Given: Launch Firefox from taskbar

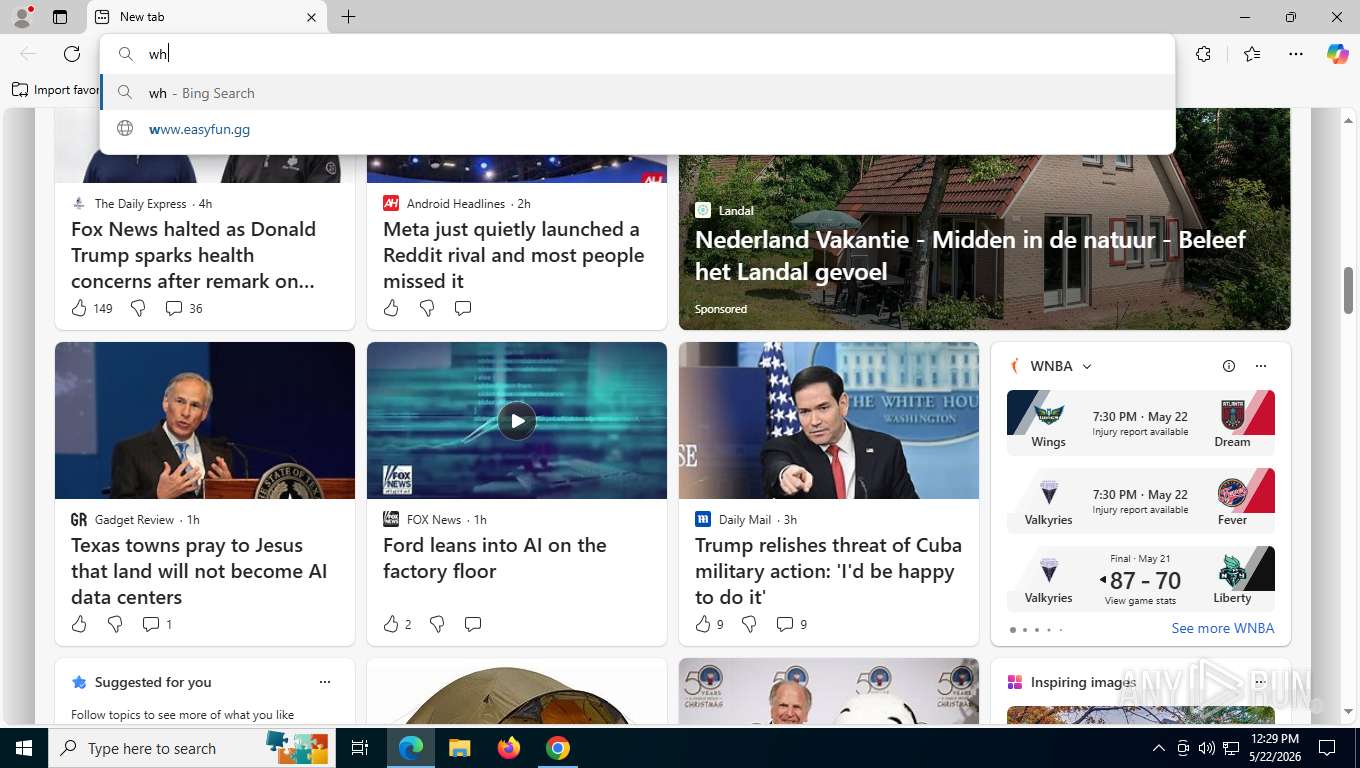Looking at the screenshot, I should tap(509, 748).
